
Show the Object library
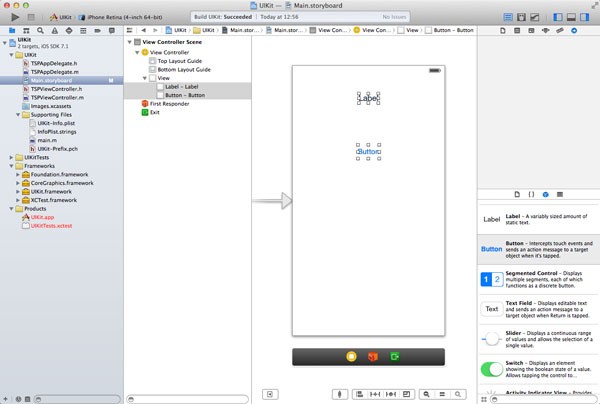pos(545,194)
